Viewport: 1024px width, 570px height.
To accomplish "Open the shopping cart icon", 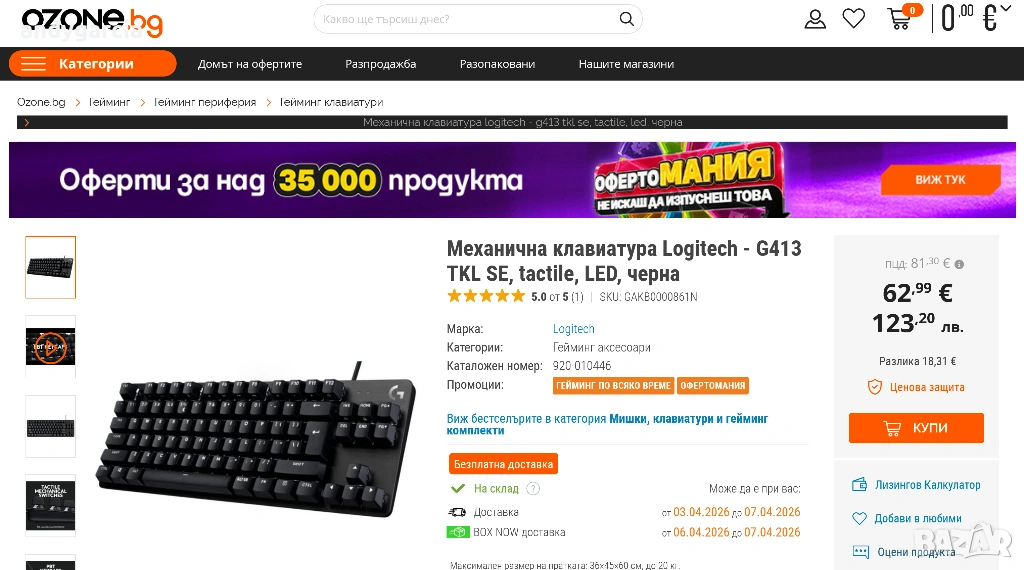I will [x=900, y=19].
